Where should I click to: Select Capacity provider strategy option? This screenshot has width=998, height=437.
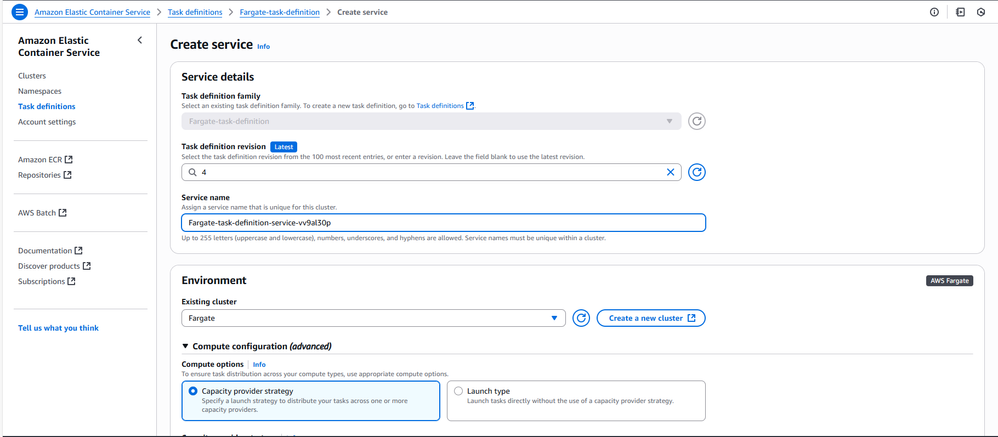(193, 391)
